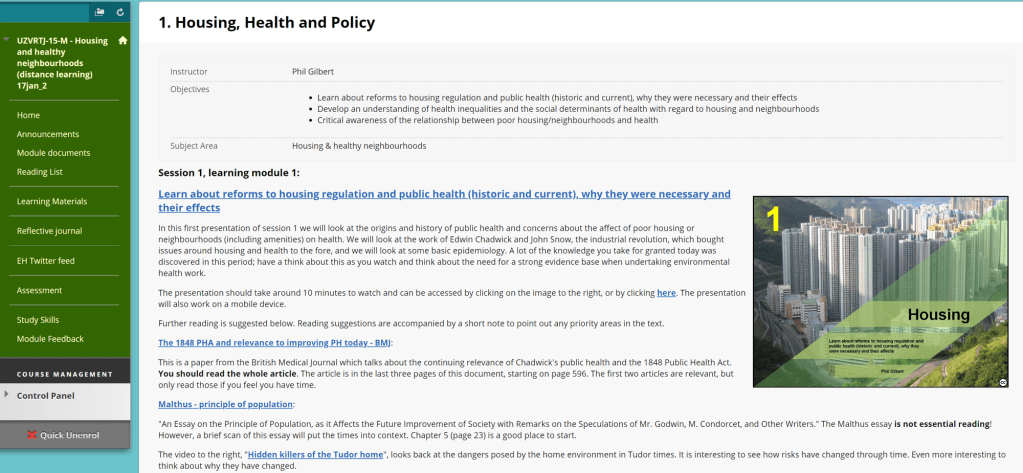The image size is (1023, 473).
Task: Click the red X Quick Unenrol icon
Action: click(32, 435)
